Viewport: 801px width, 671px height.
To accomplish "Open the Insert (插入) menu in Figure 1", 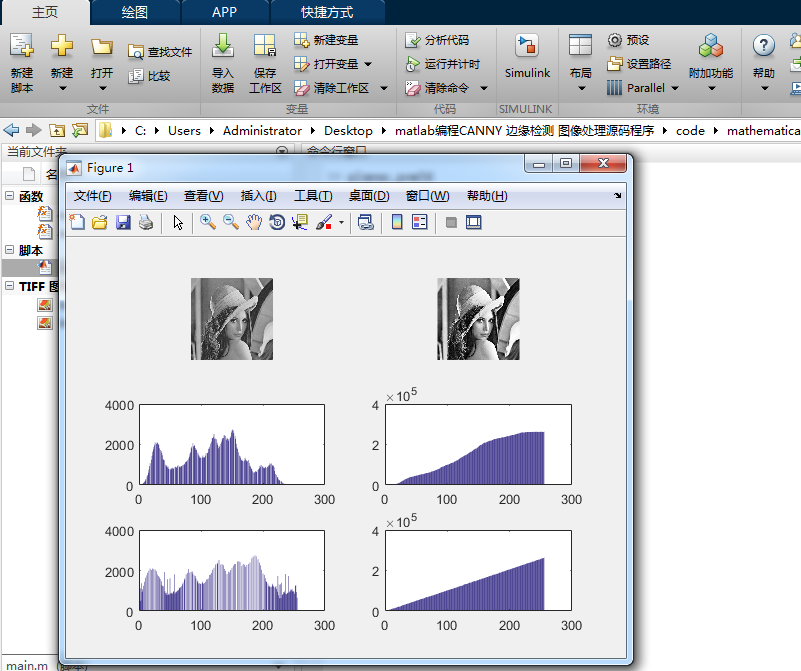I will tap(258, 196).
